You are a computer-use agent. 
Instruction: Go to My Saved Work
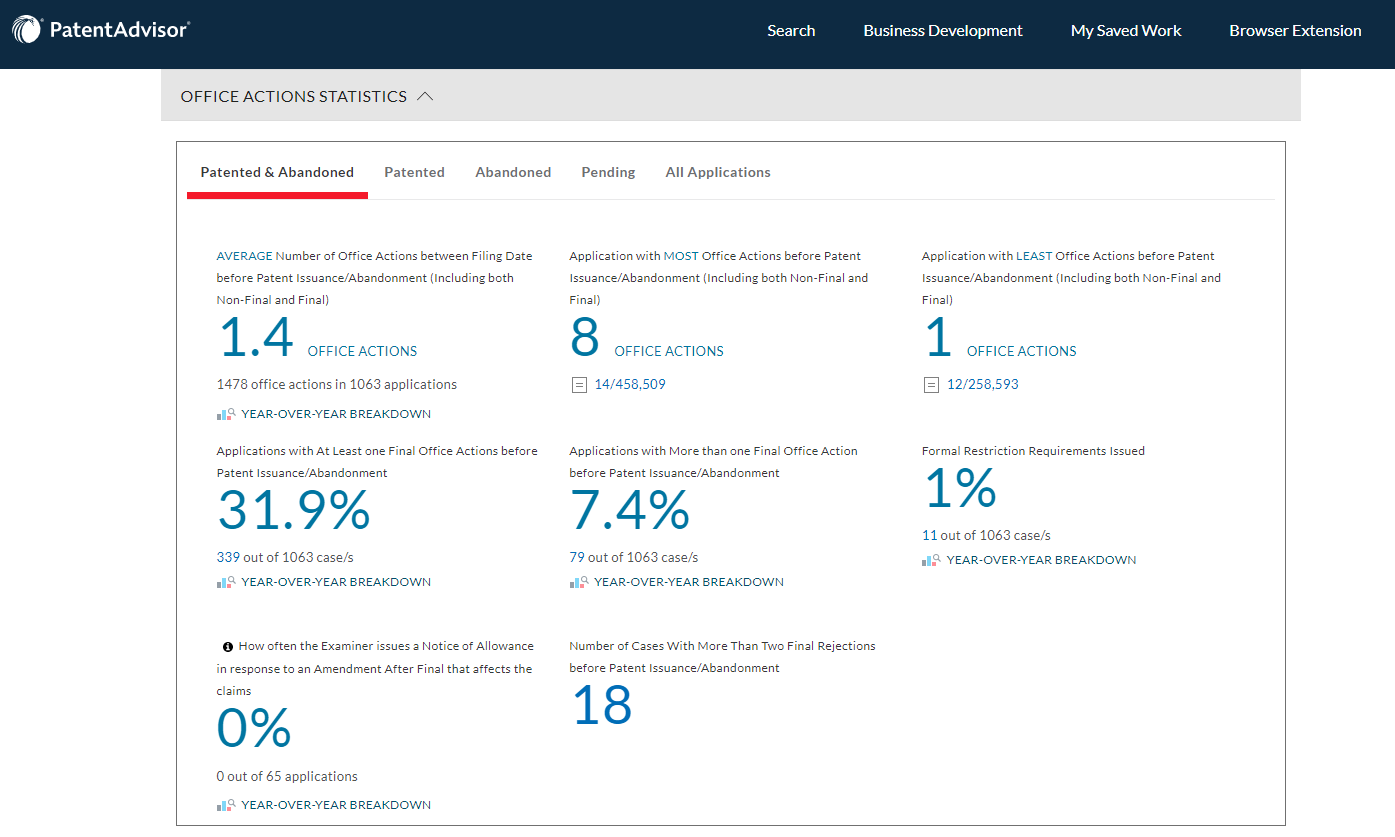pyautogui.click(x=1126, y=31)
